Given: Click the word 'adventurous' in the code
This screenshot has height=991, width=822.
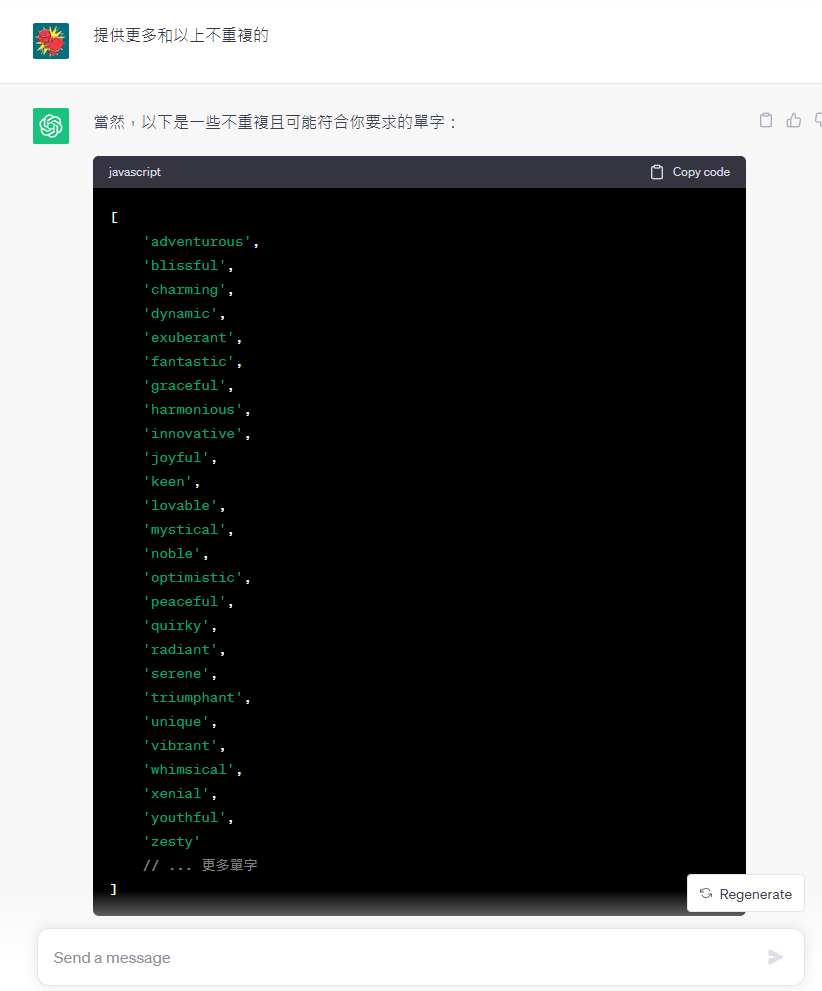Looking at the screenshot, I should pyautogui.click(x=196, y=241).
